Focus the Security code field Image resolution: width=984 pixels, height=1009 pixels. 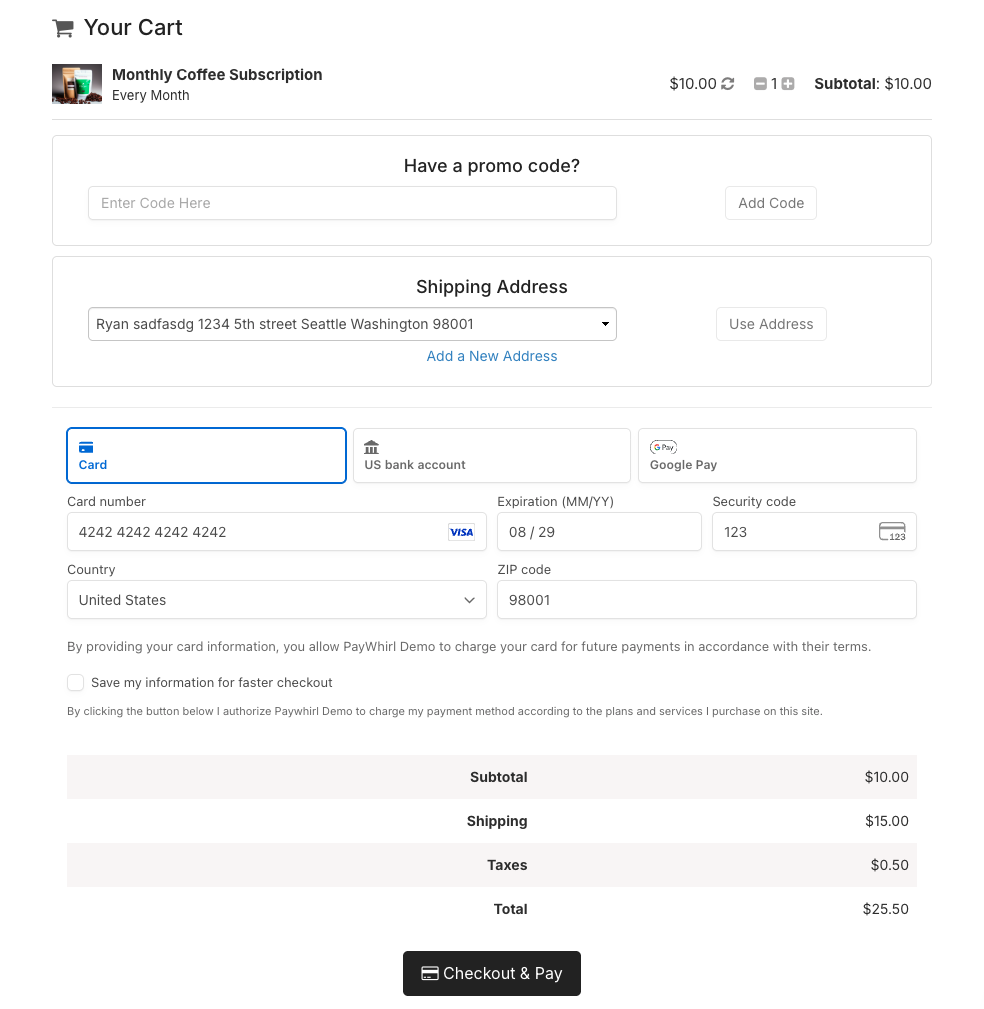(x=814, y=532)
